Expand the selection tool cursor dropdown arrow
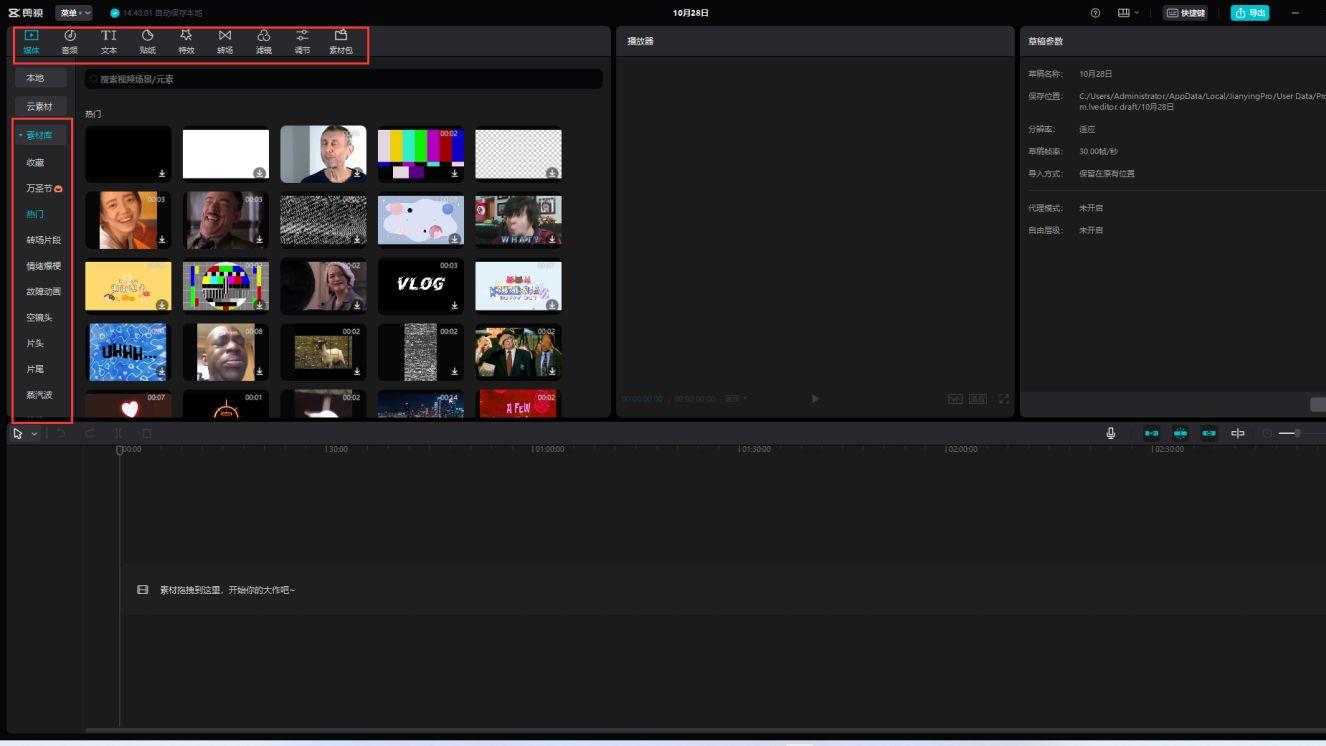1326x746 pixels. click(34, 434)
